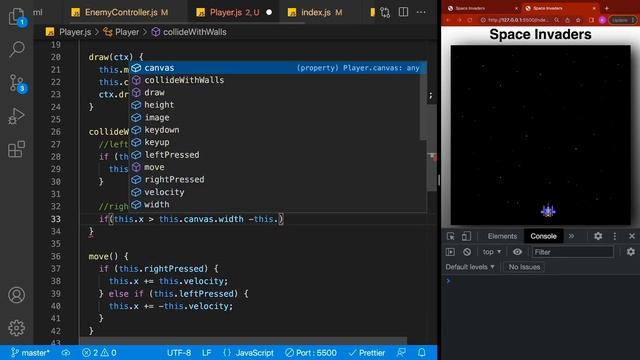Open the feedback icon in status bar
The height and width of the screenshot is (360, 640).
click(x=402, y=353)
